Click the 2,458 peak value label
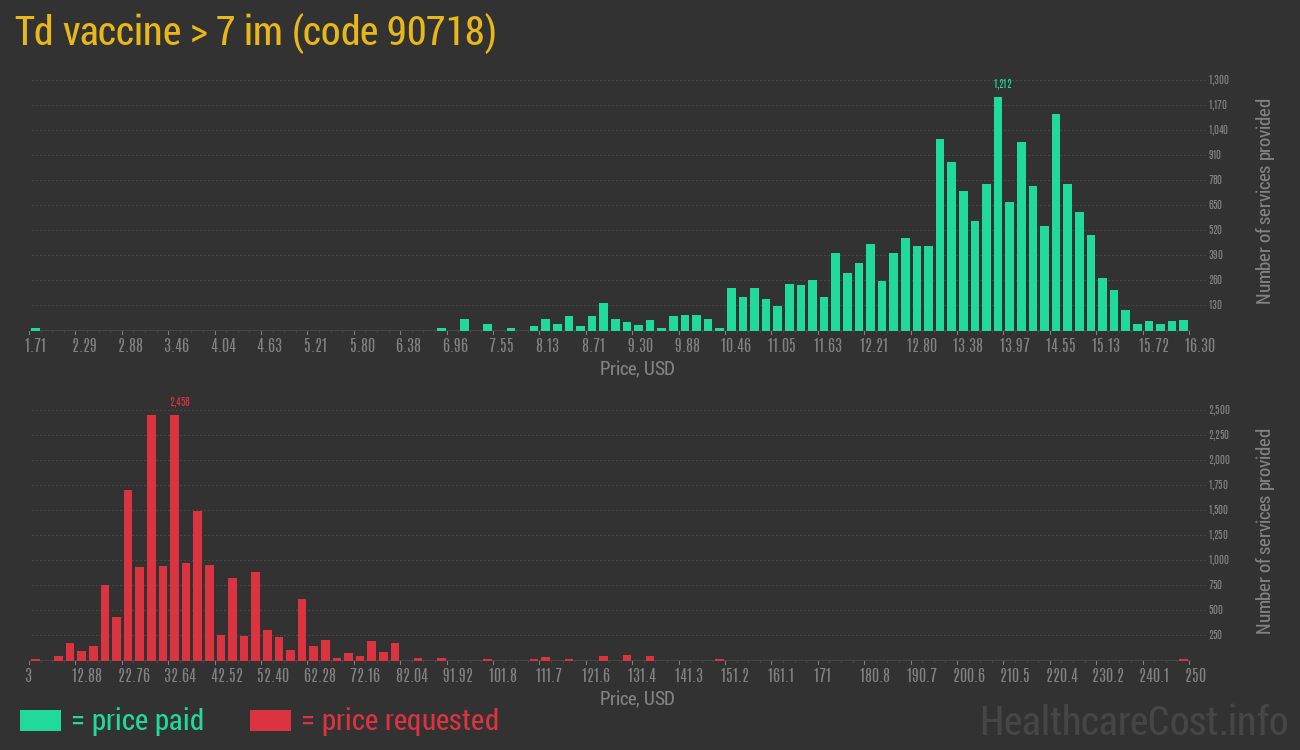1300x750 pixels. 180,402
